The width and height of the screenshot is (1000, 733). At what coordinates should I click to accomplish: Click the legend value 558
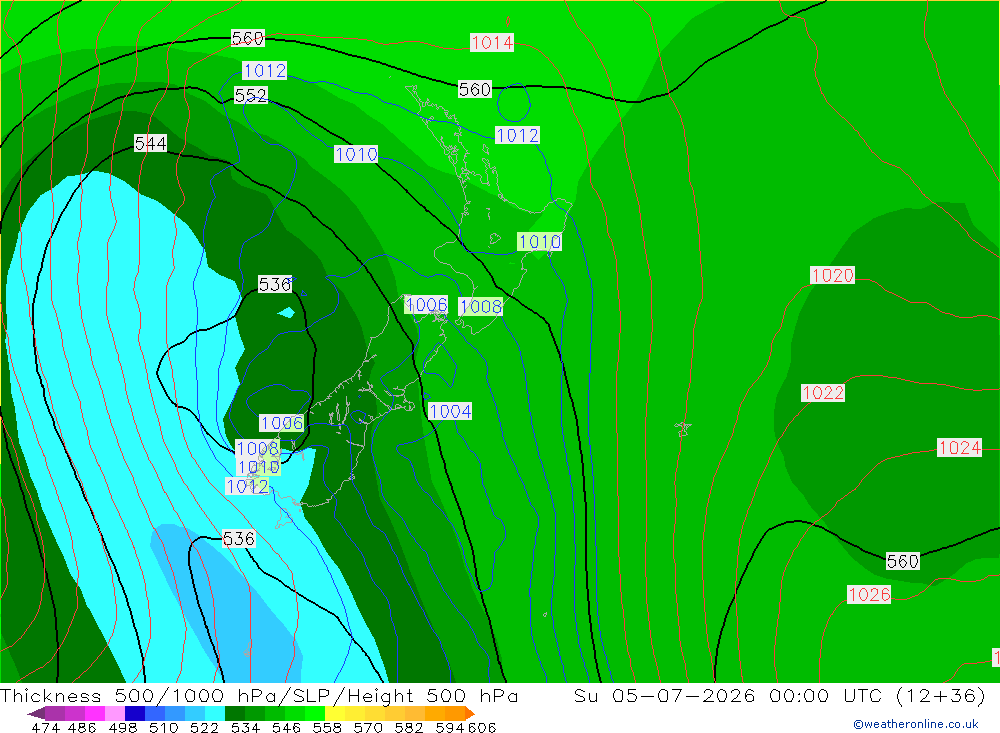click(327, 727)
